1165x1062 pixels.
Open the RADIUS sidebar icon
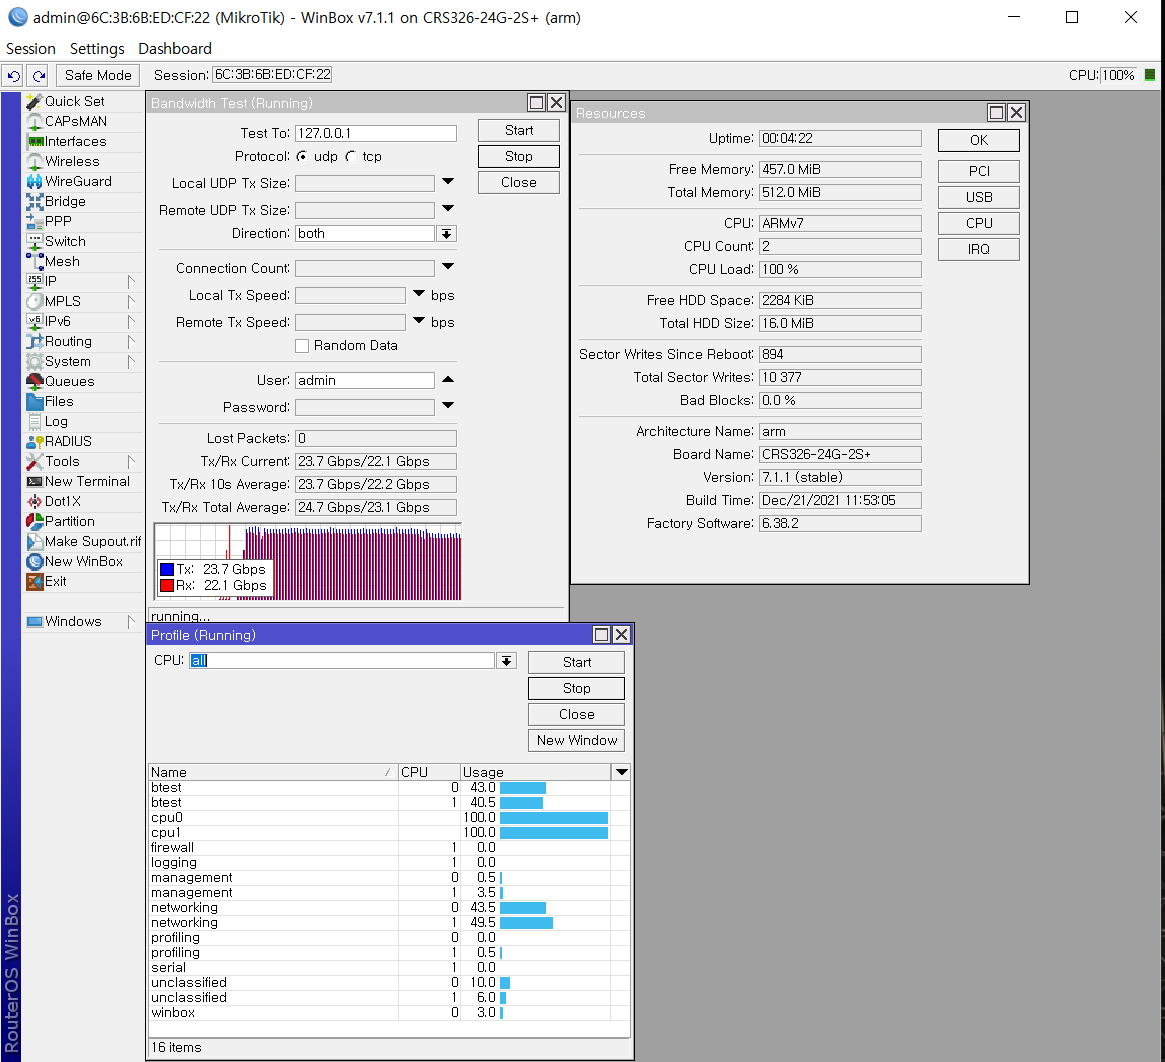click(x=34, y=441)
